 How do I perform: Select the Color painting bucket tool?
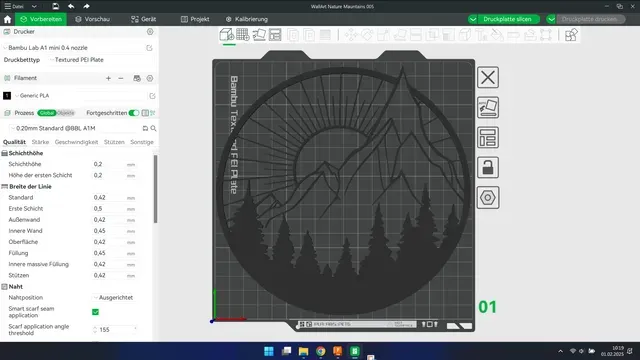pos(497,35)
